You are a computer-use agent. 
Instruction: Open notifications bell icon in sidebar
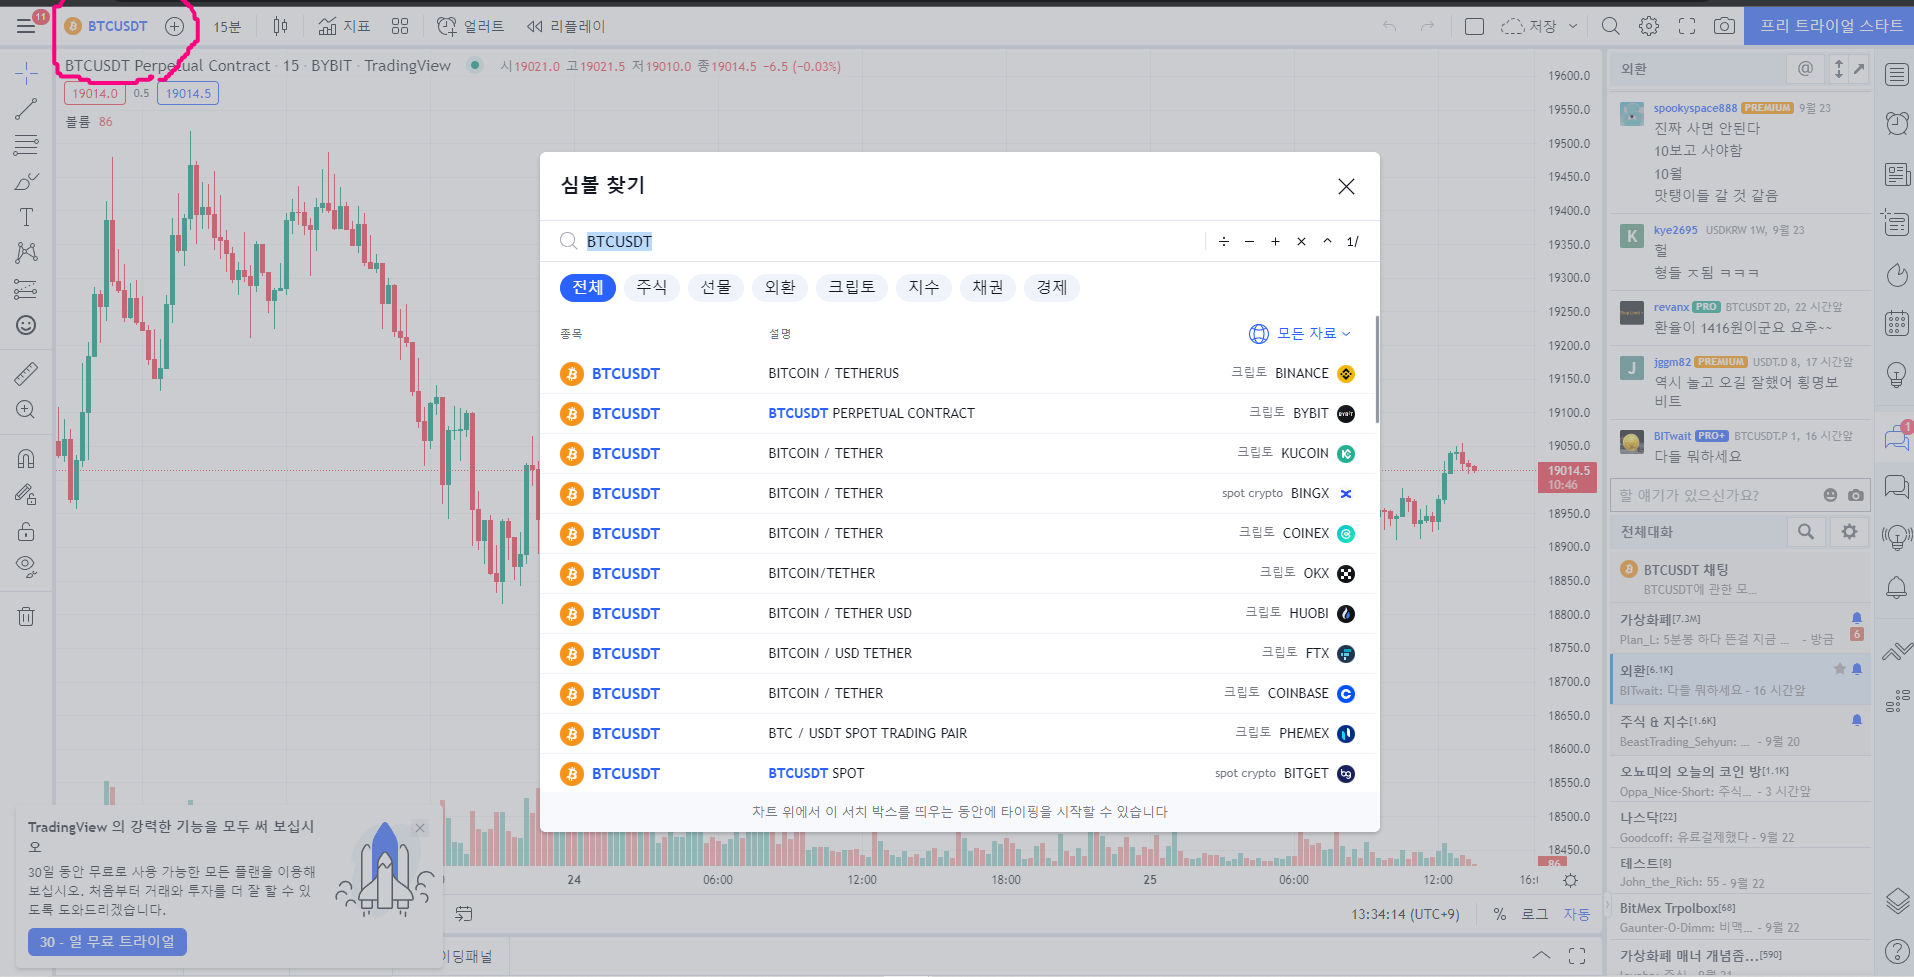point(1896,587)
